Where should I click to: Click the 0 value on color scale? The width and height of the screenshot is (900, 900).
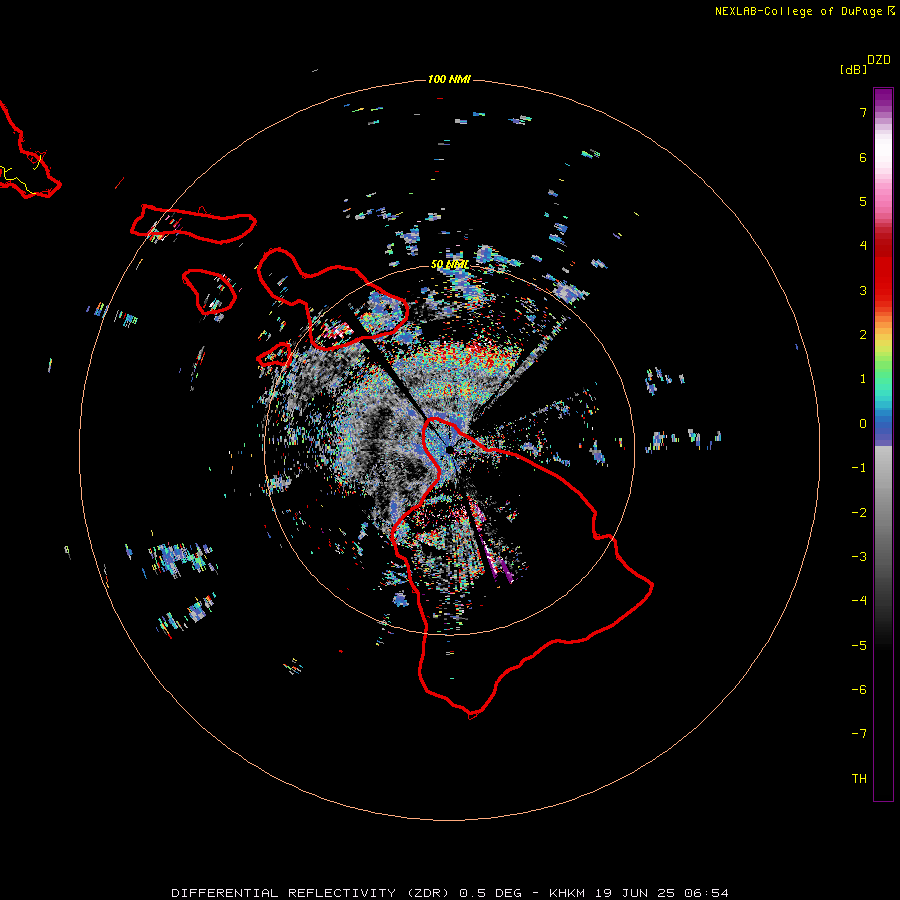point(863,424)
